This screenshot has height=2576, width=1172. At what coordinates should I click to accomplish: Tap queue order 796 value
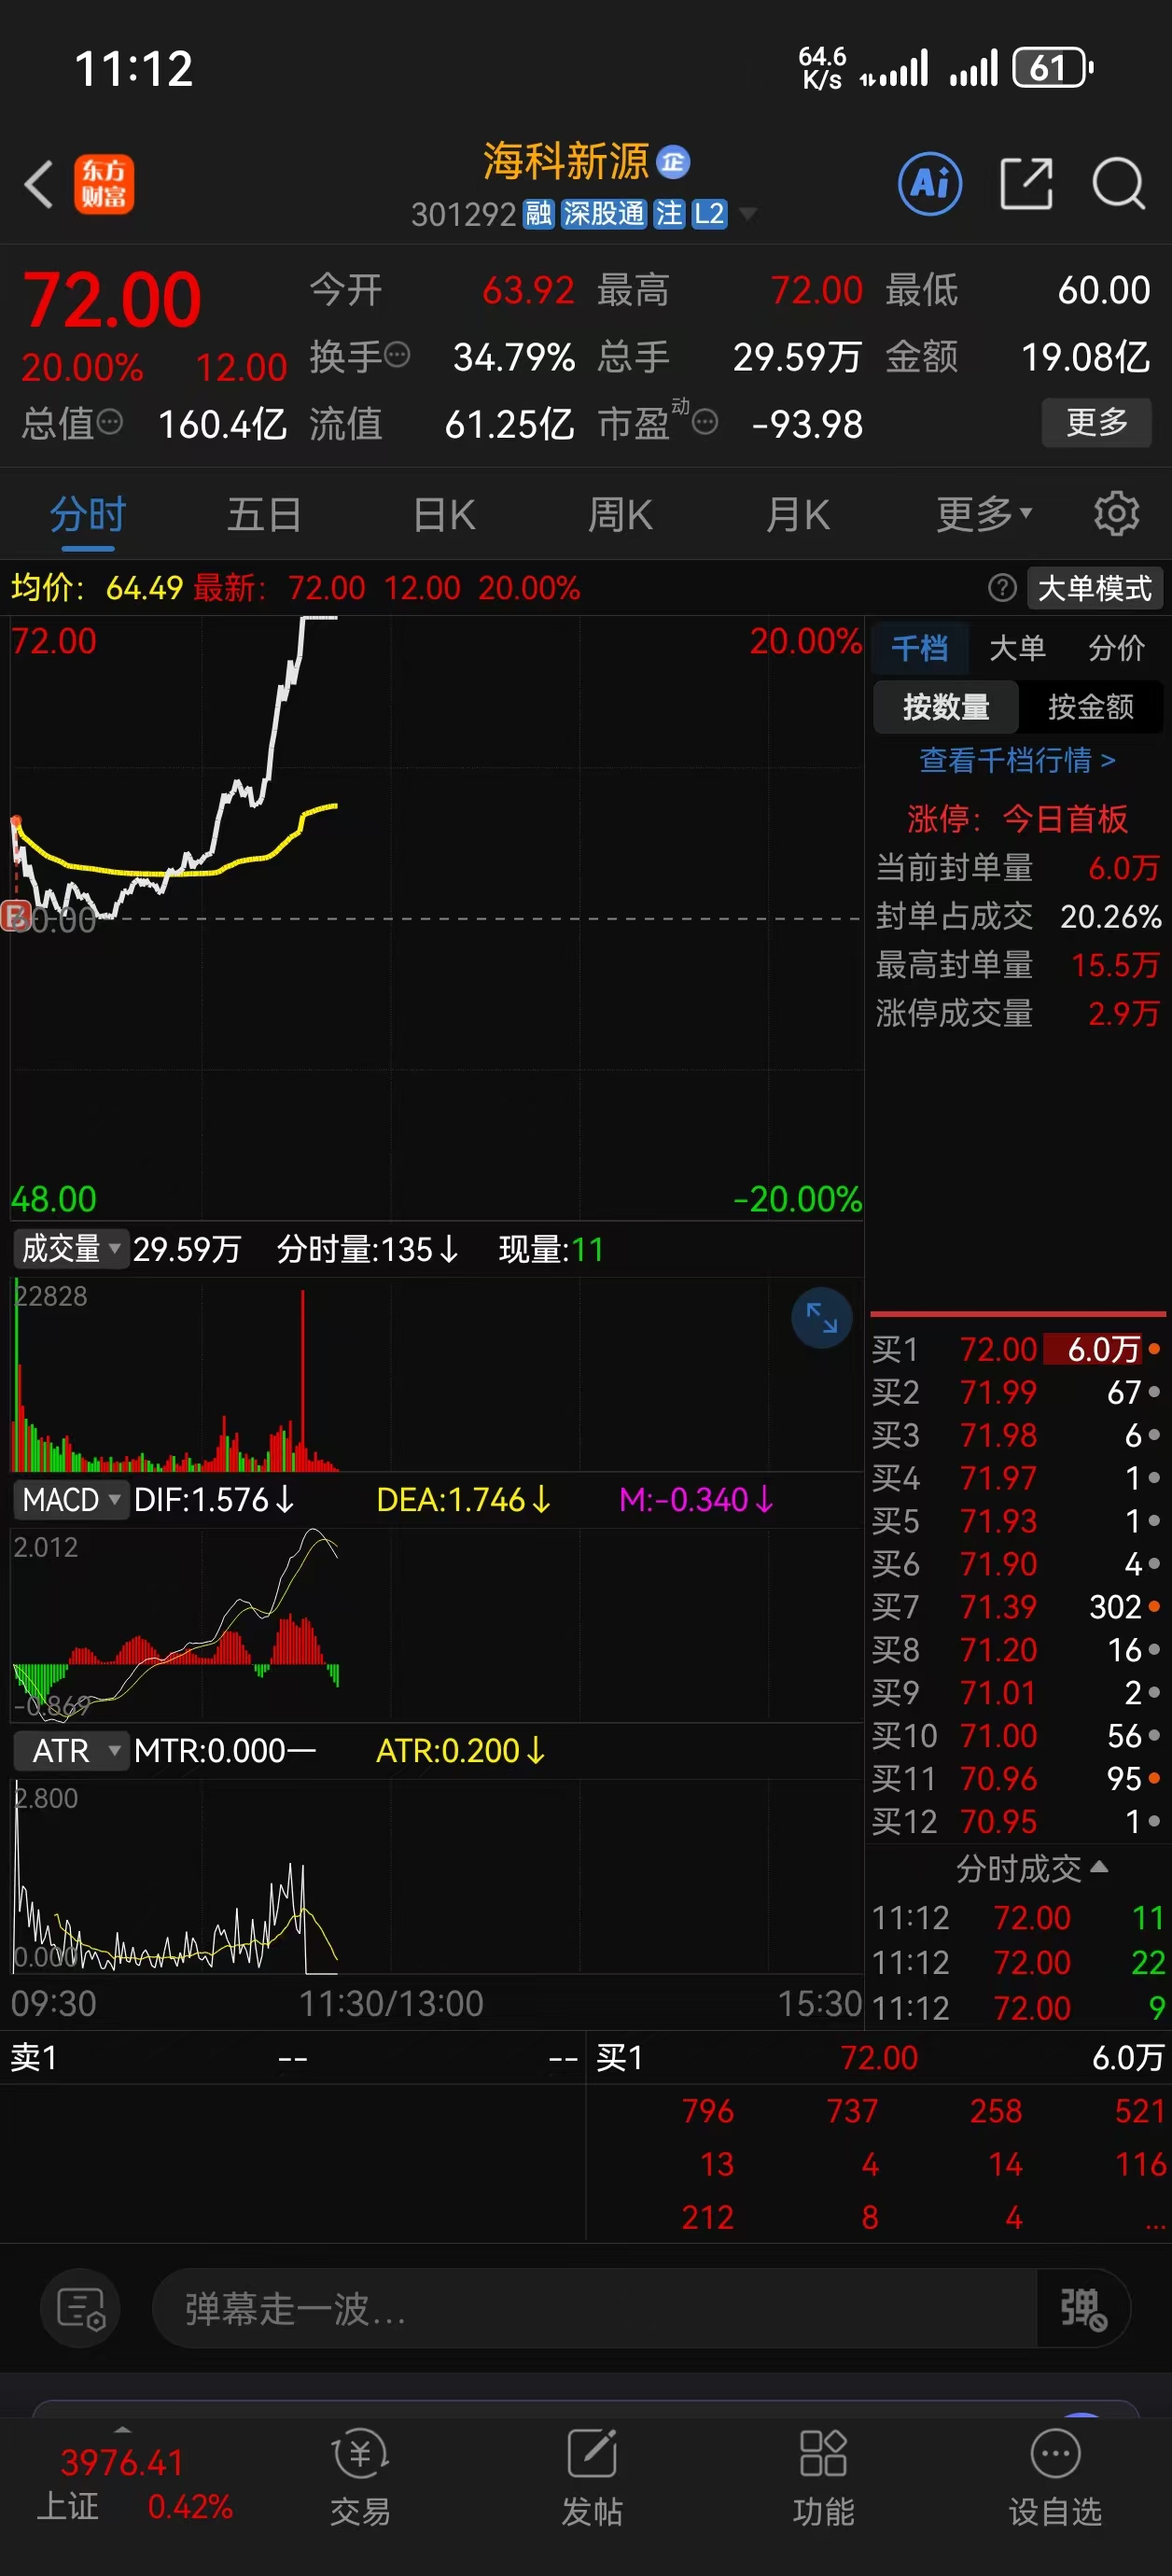click(708, 2110)
